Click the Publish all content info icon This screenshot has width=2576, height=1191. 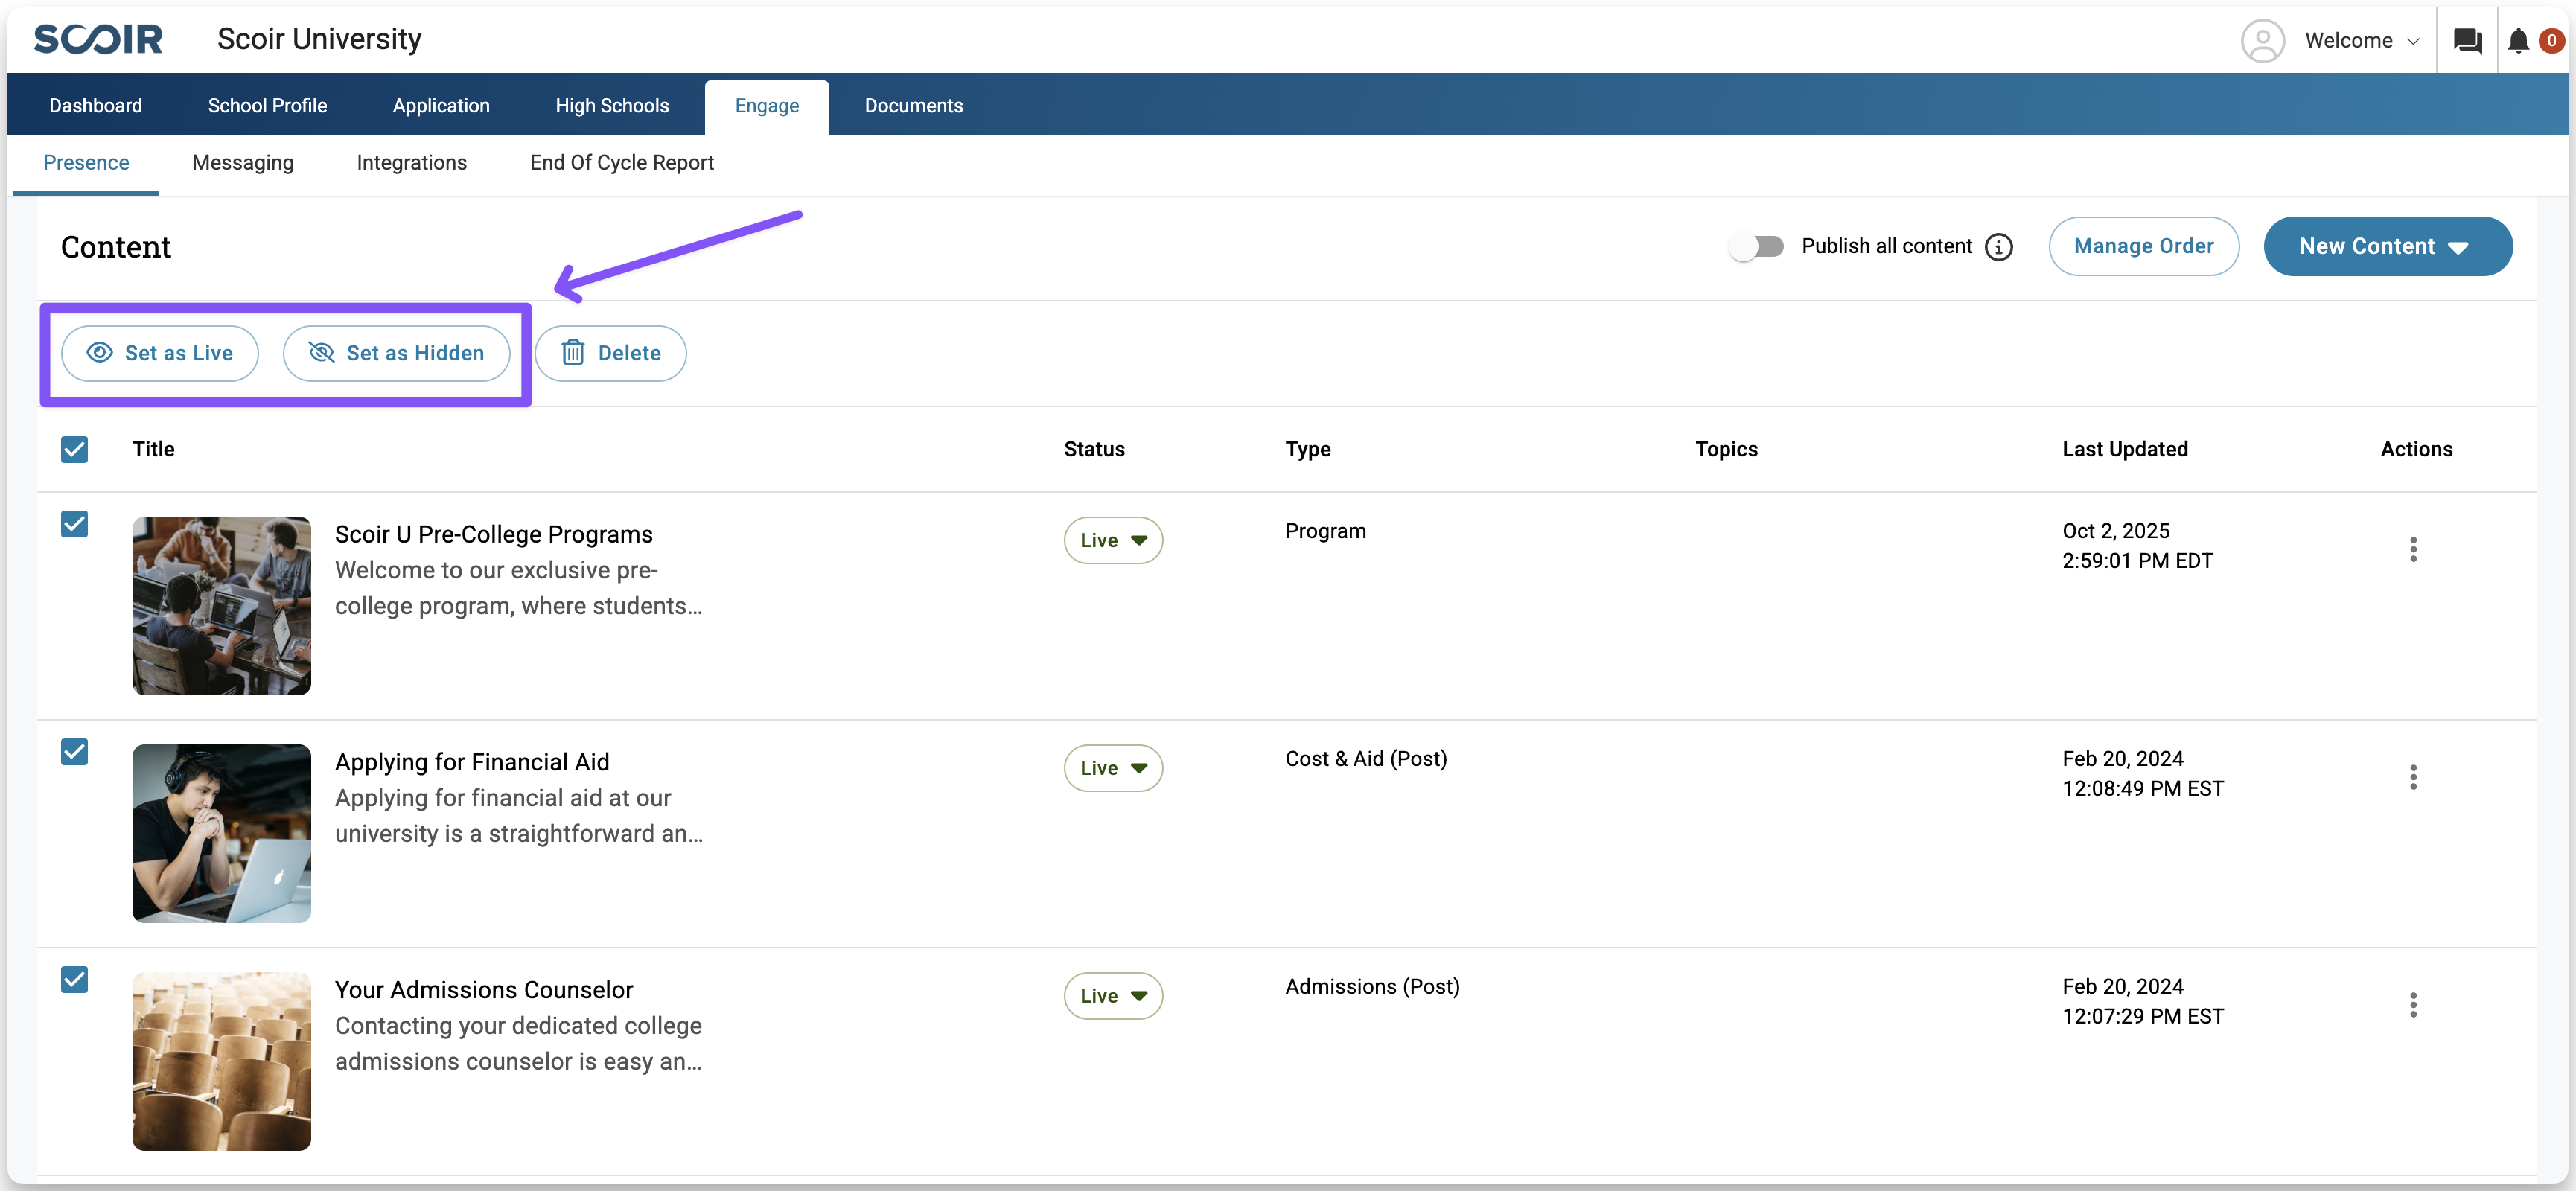[x=1998, y=247]
